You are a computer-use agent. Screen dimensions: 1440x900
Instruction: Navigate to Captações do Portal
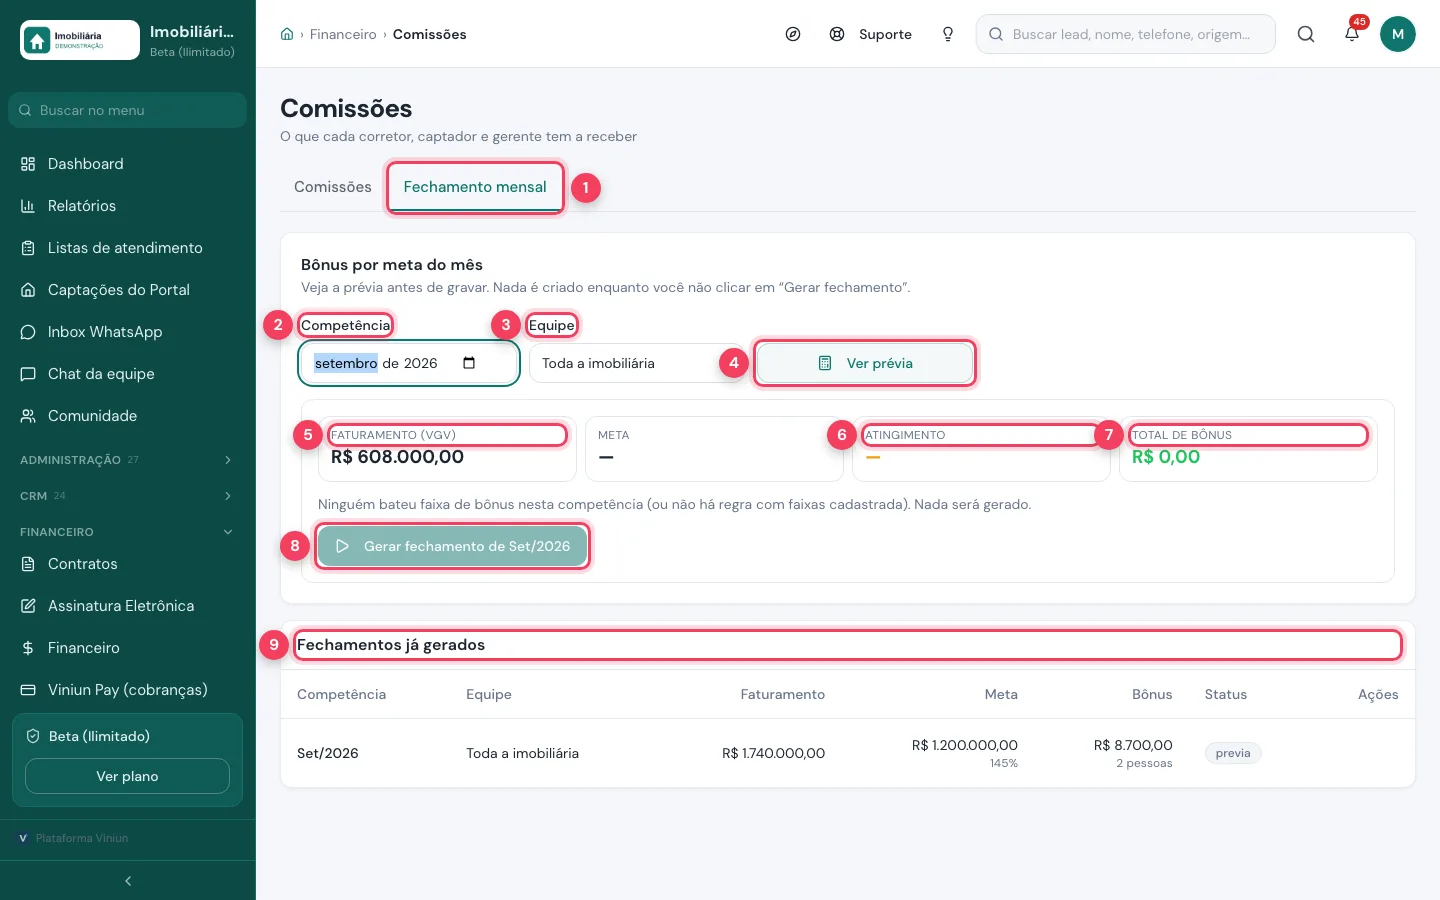click(127, 290)
